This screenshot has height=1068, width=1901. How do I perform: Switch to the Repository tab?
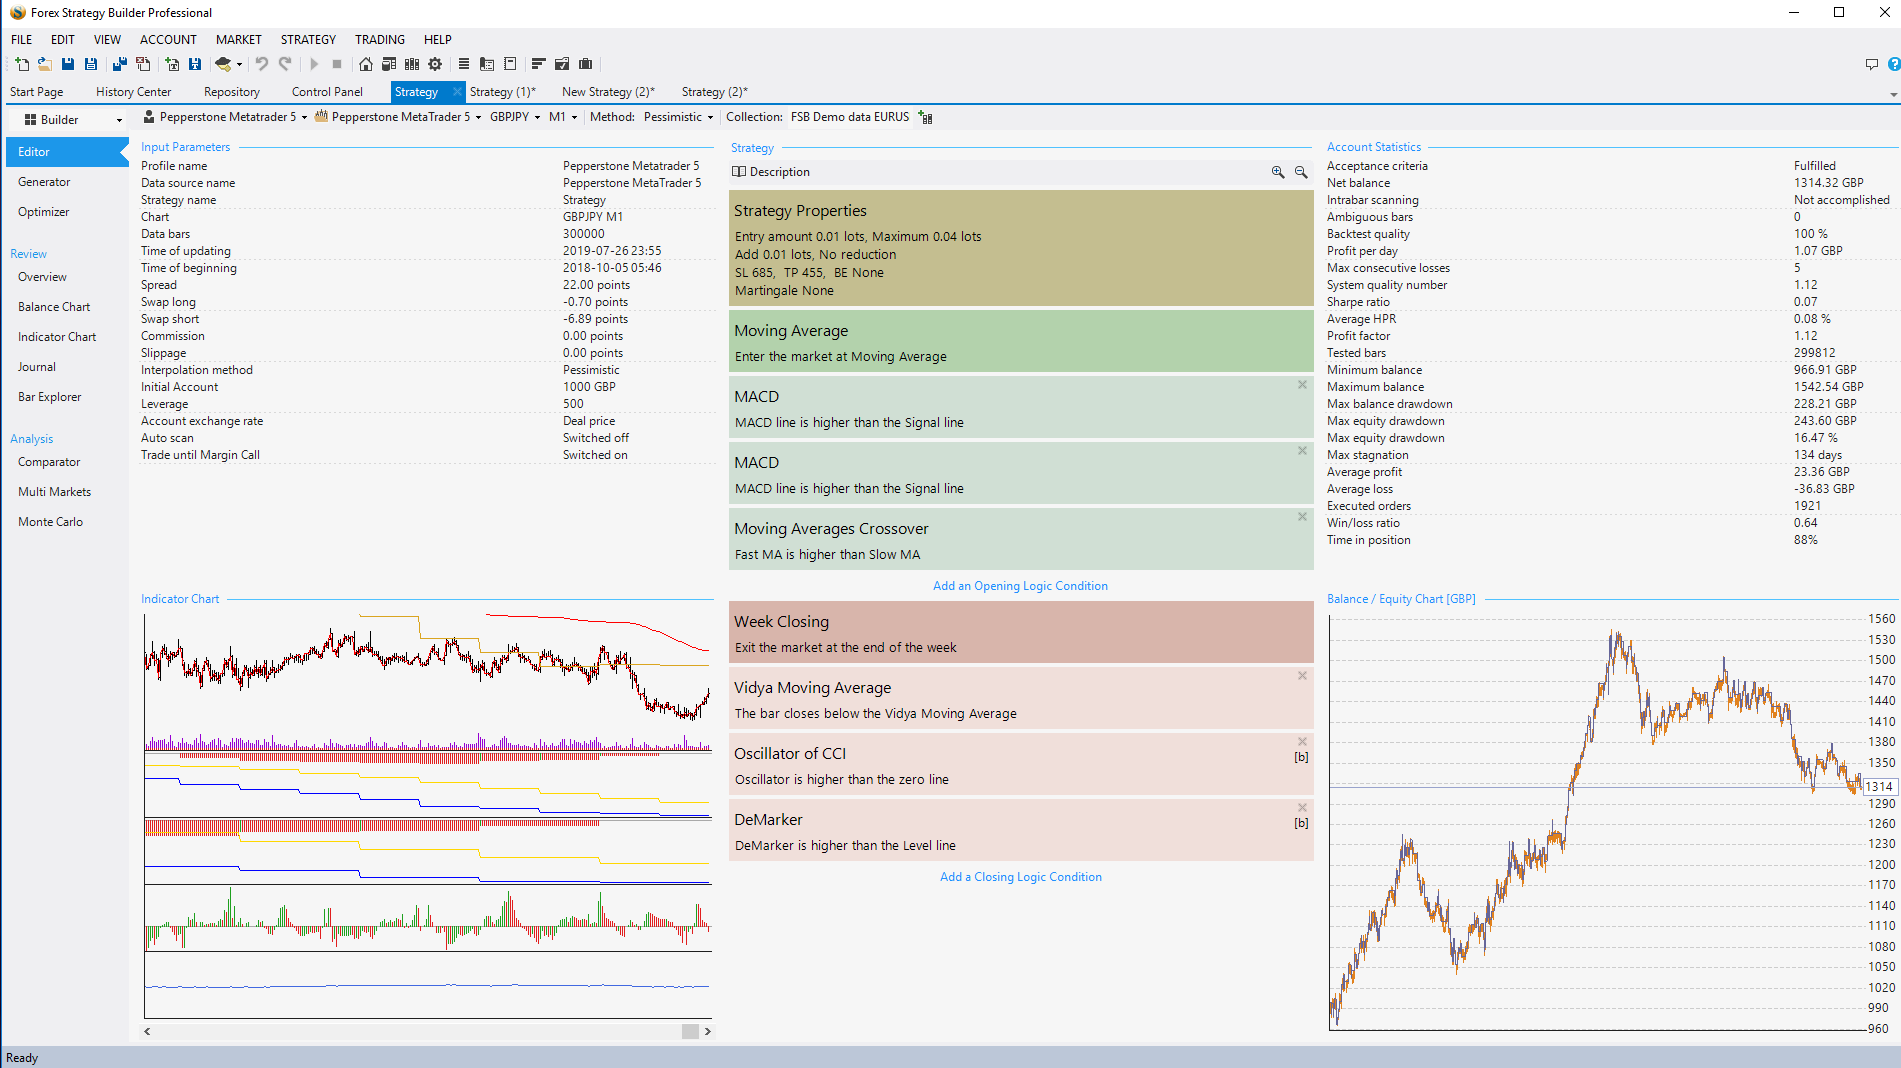232,92
